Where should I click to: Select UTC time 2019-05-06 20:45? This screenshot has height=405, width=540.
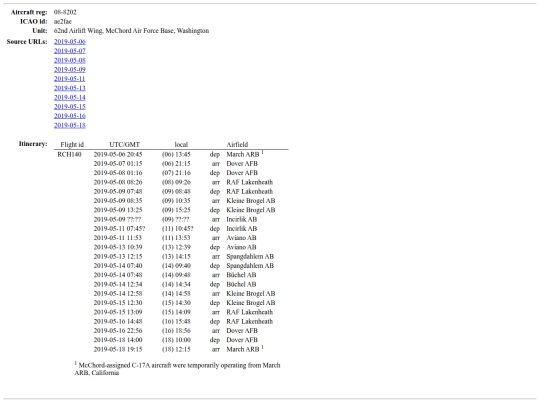[x=118, y=154]
